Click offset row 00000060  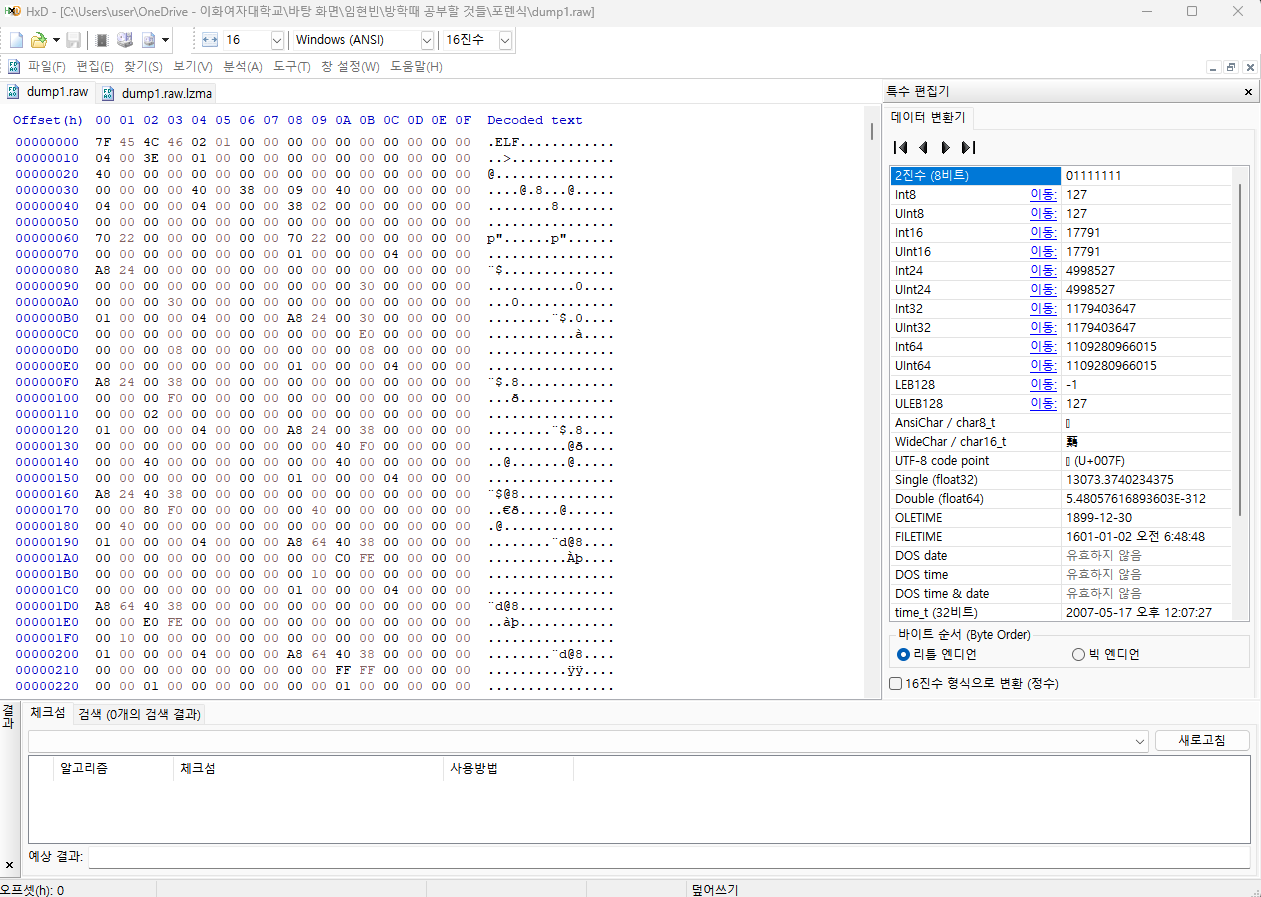tap(46, 238)
